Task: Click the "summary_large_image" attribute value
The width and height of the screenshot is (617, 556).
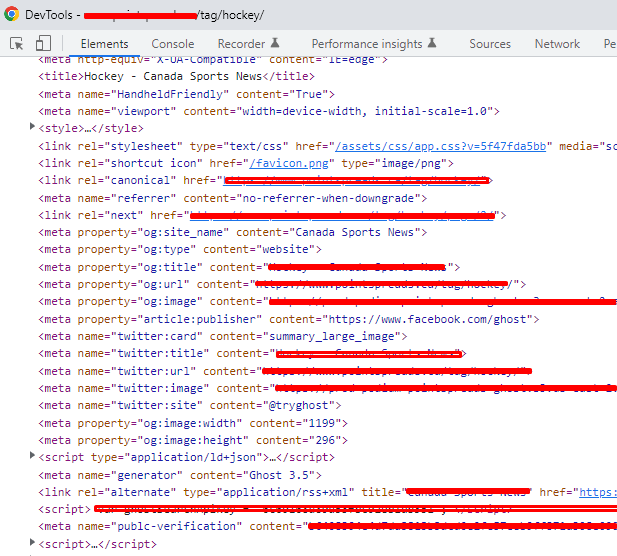Action: tap(332, 336)
